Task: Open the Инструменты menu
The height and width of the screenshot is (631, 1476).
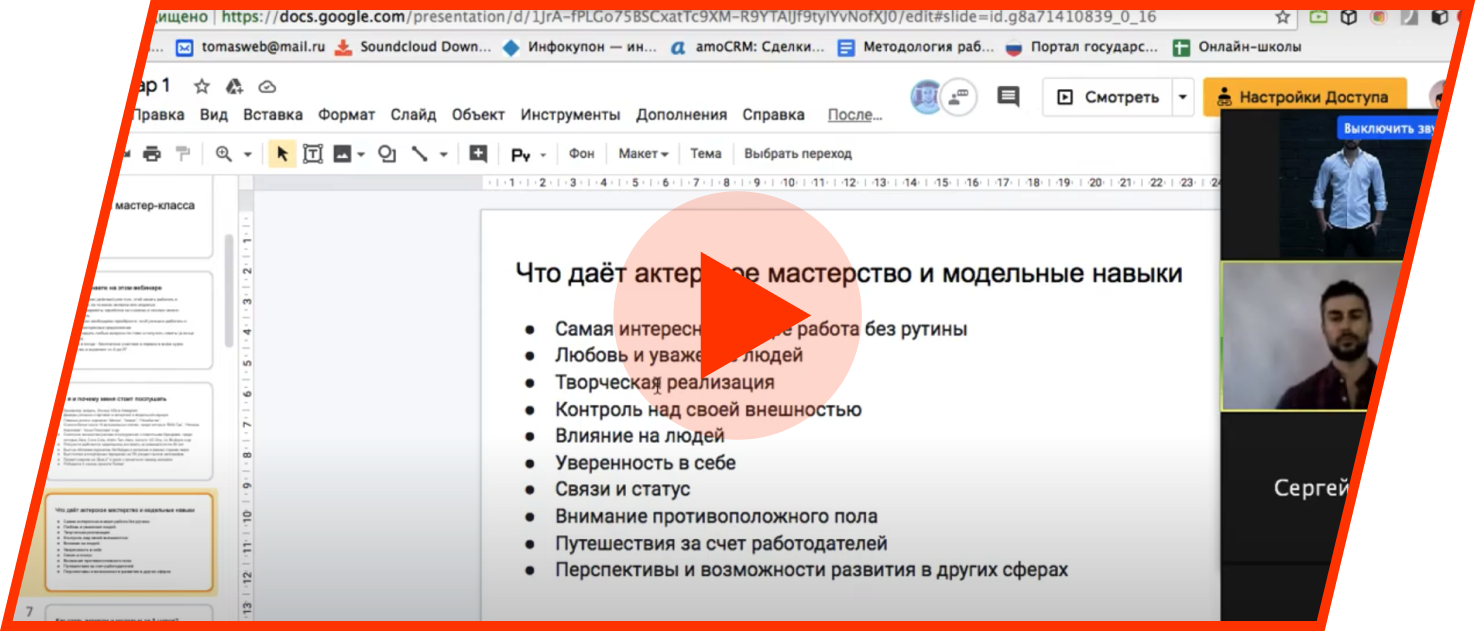Action: click(x=570, y=115)
